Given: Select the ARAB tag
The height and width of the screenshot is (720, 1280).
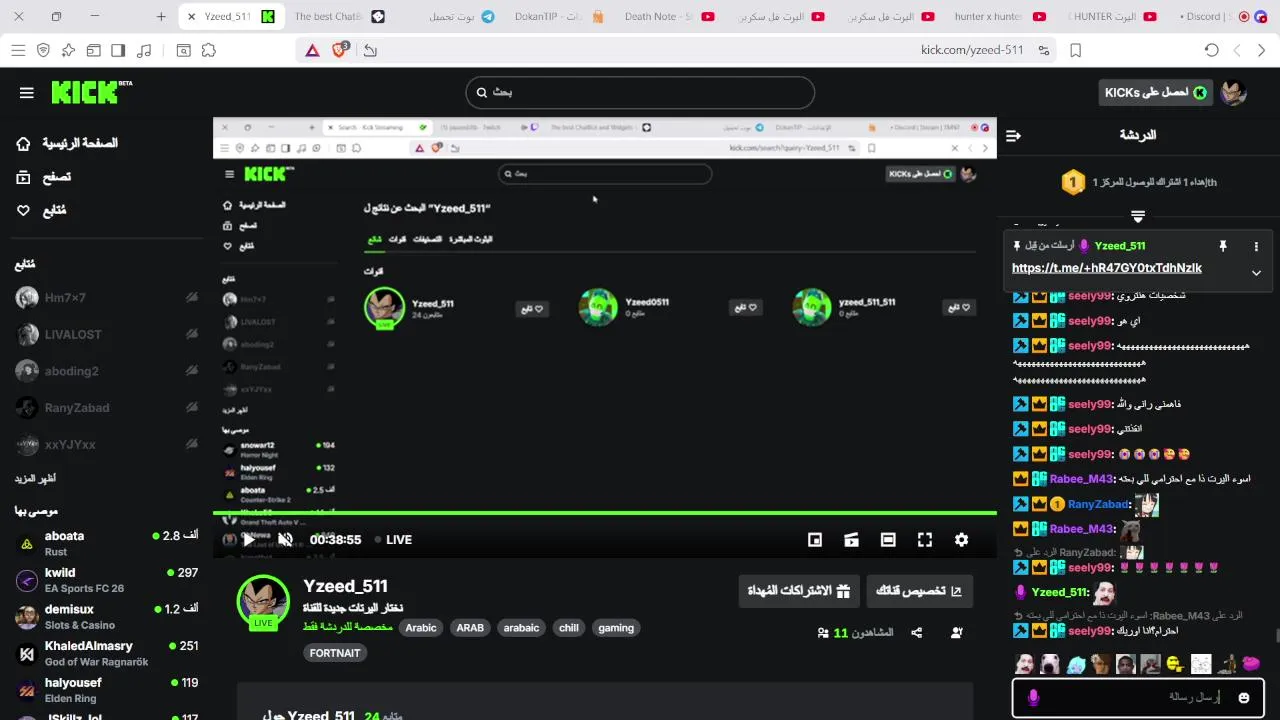Looking at the screenshot, I should click(470, 628).
